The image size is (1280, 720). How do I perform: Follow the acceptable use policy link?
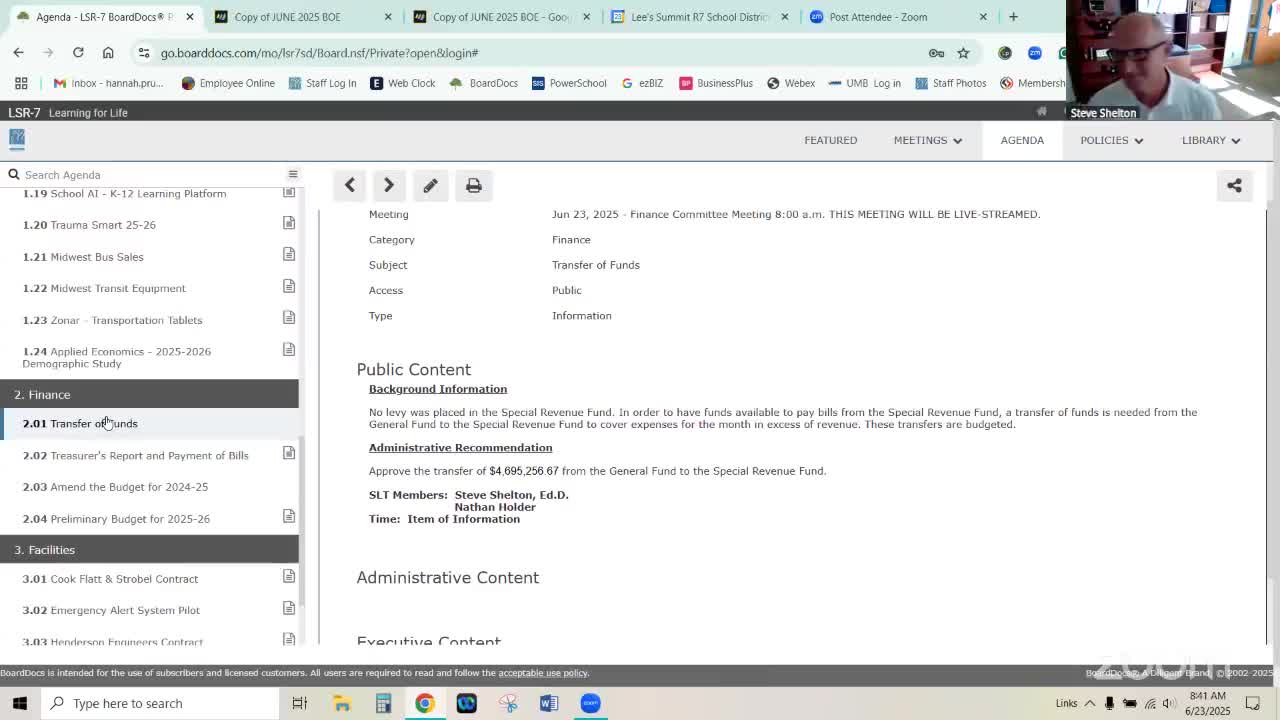[x=543, y=673]
